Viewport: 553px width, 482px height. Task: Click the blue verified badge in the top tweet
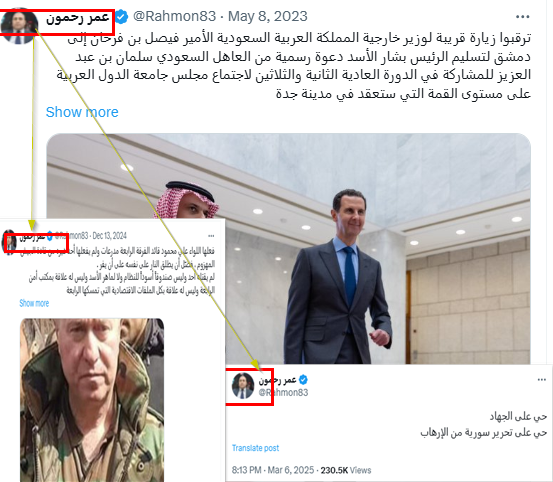click(122, 17)
